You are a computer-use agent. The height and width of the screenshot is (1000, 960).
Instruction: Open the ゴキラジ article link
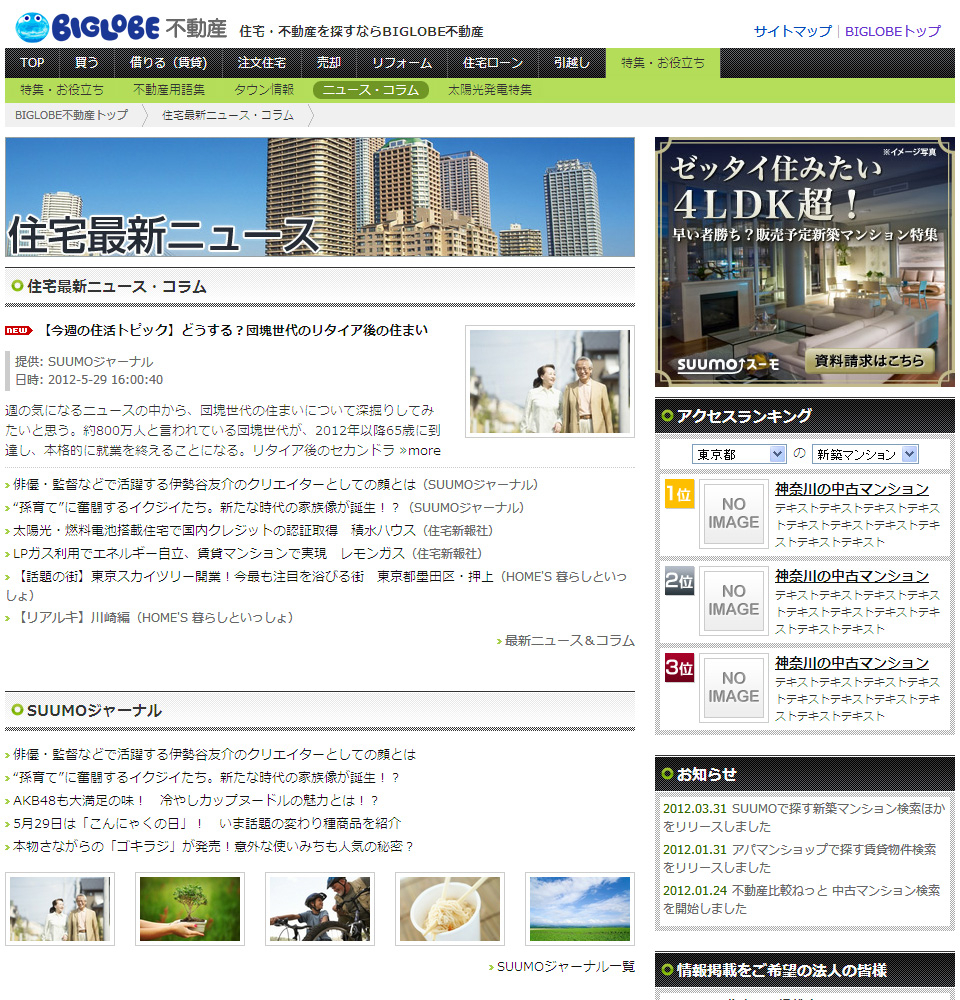213,846
